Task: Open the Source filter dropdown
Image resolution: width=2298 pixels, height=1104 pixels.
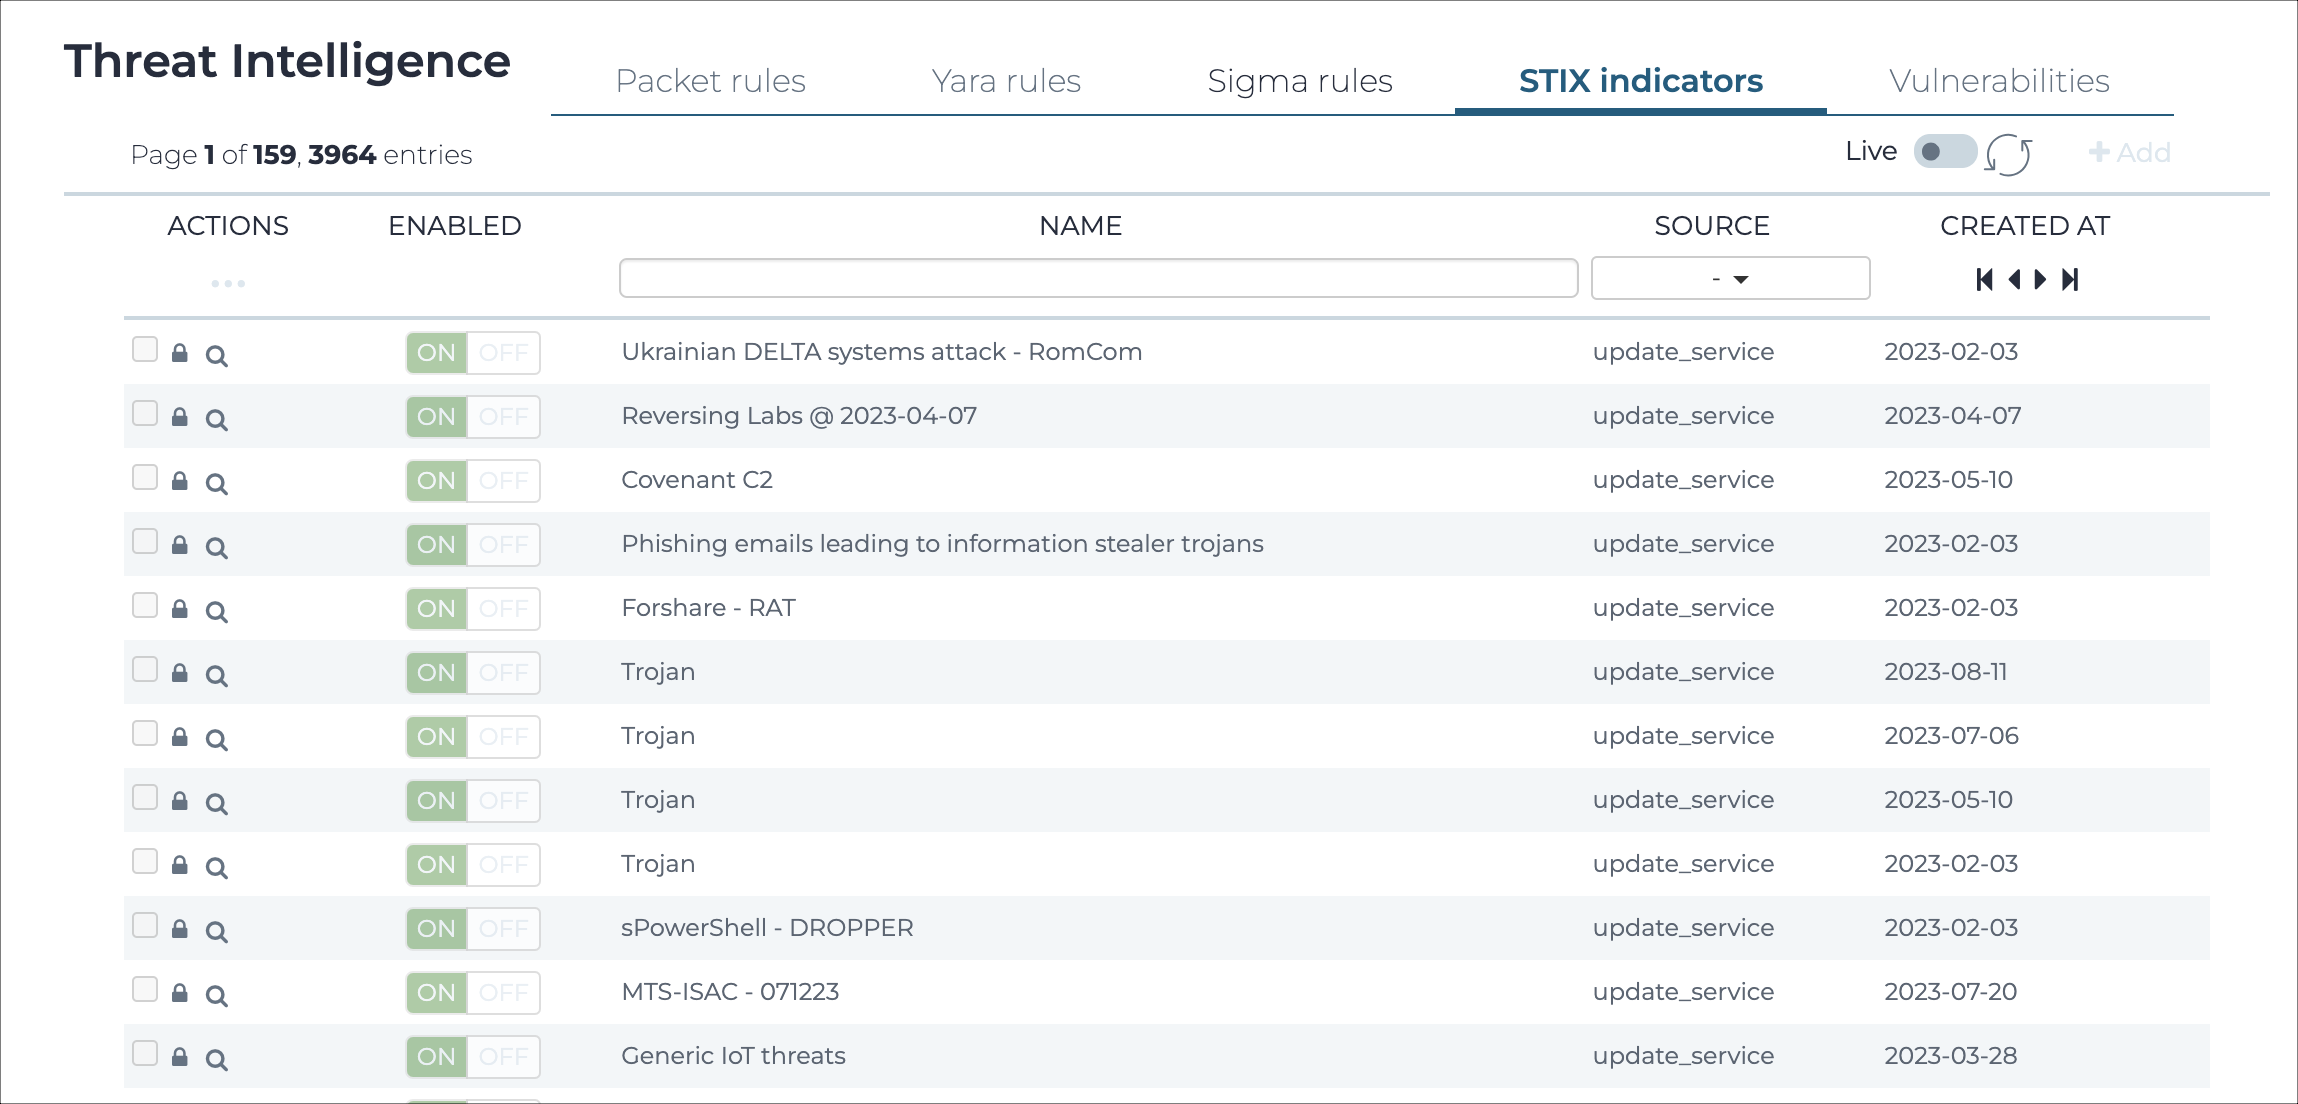Action: pos(1730,279)
